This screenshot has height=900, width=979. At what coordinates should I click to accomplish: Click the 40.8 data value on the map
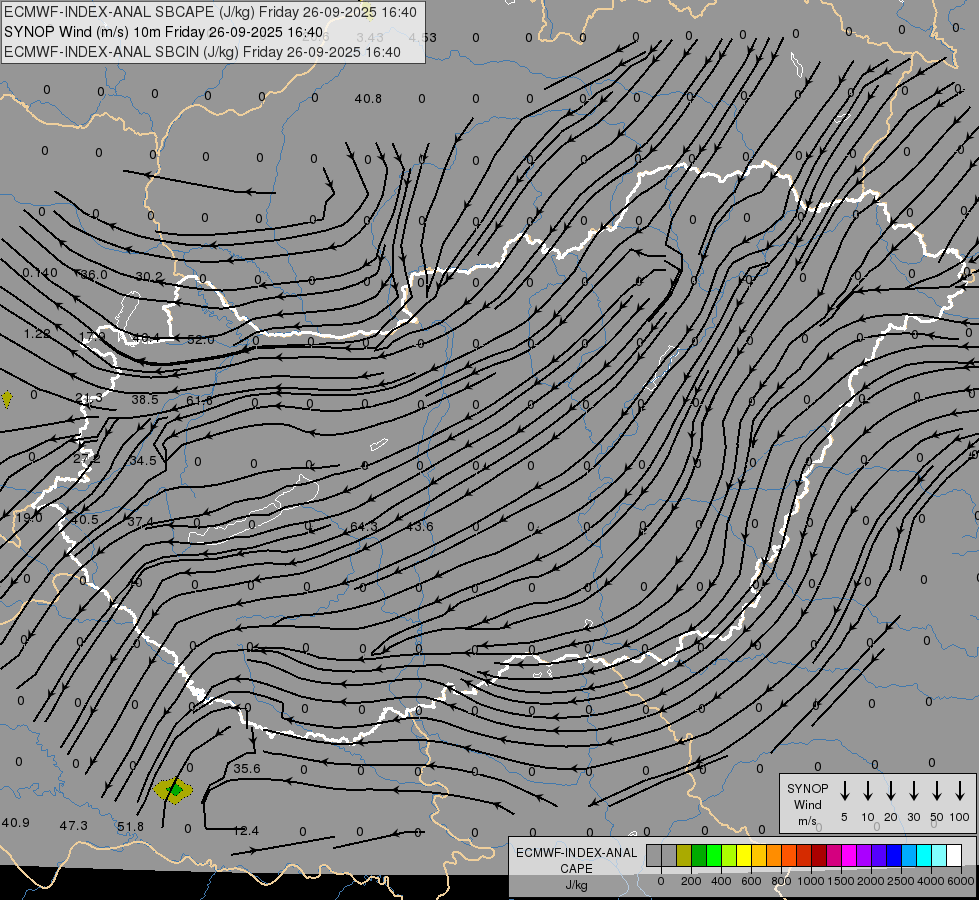pyautogui.click(x=368, y=98)
